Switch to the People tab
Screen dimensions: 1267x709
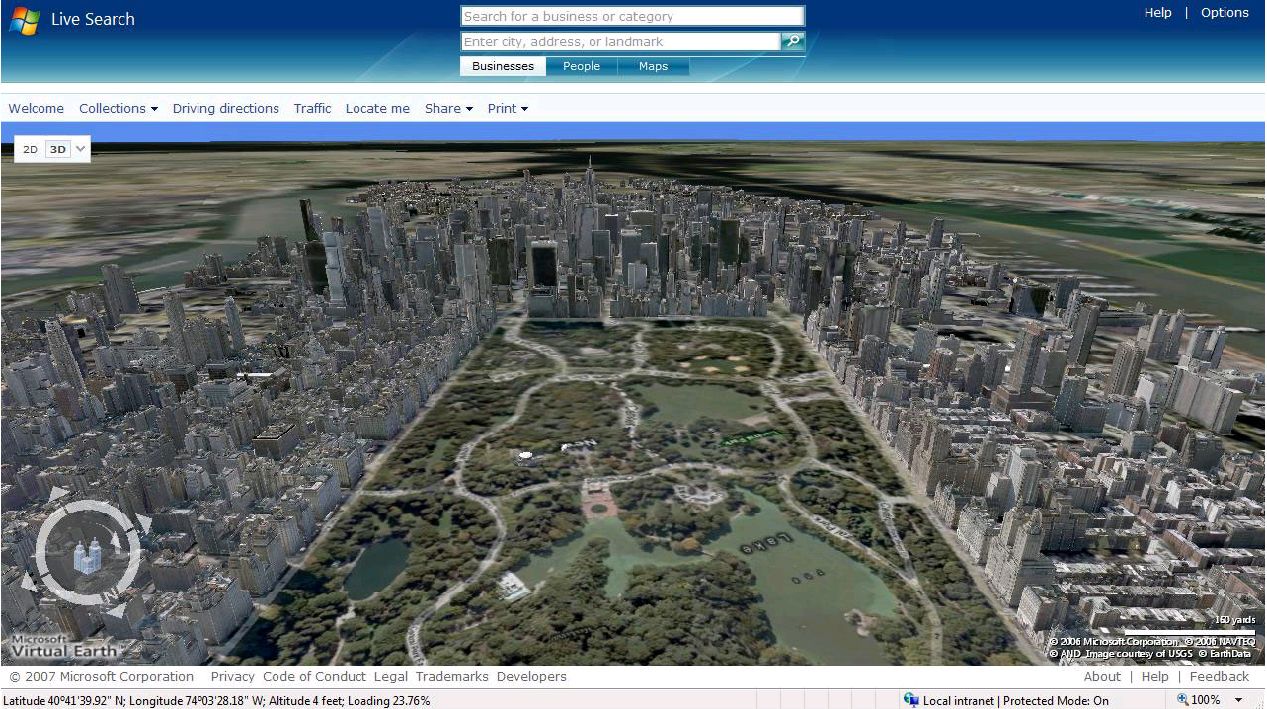coord(581,66)
